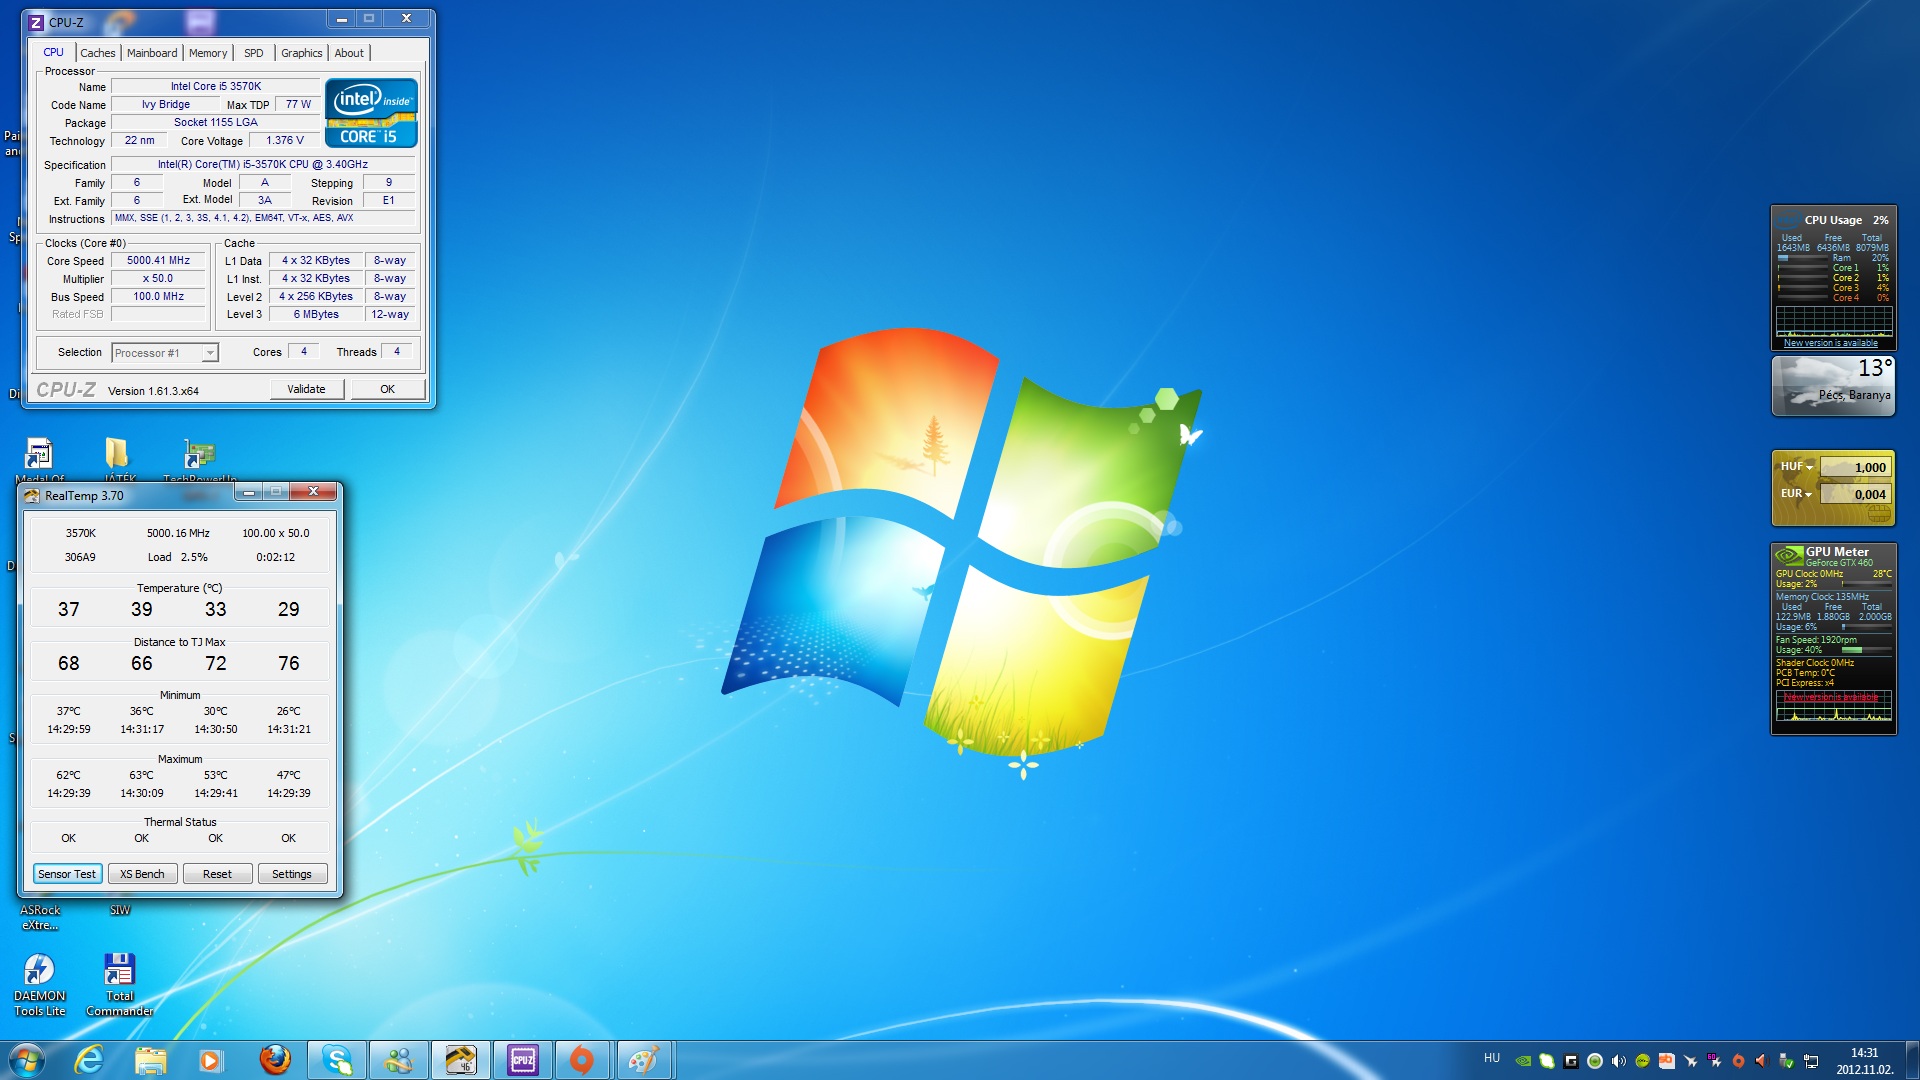Click the Validate button in CPU-Z
The width and height of the screenshot is (1920, 1080).
coord(306,389)
